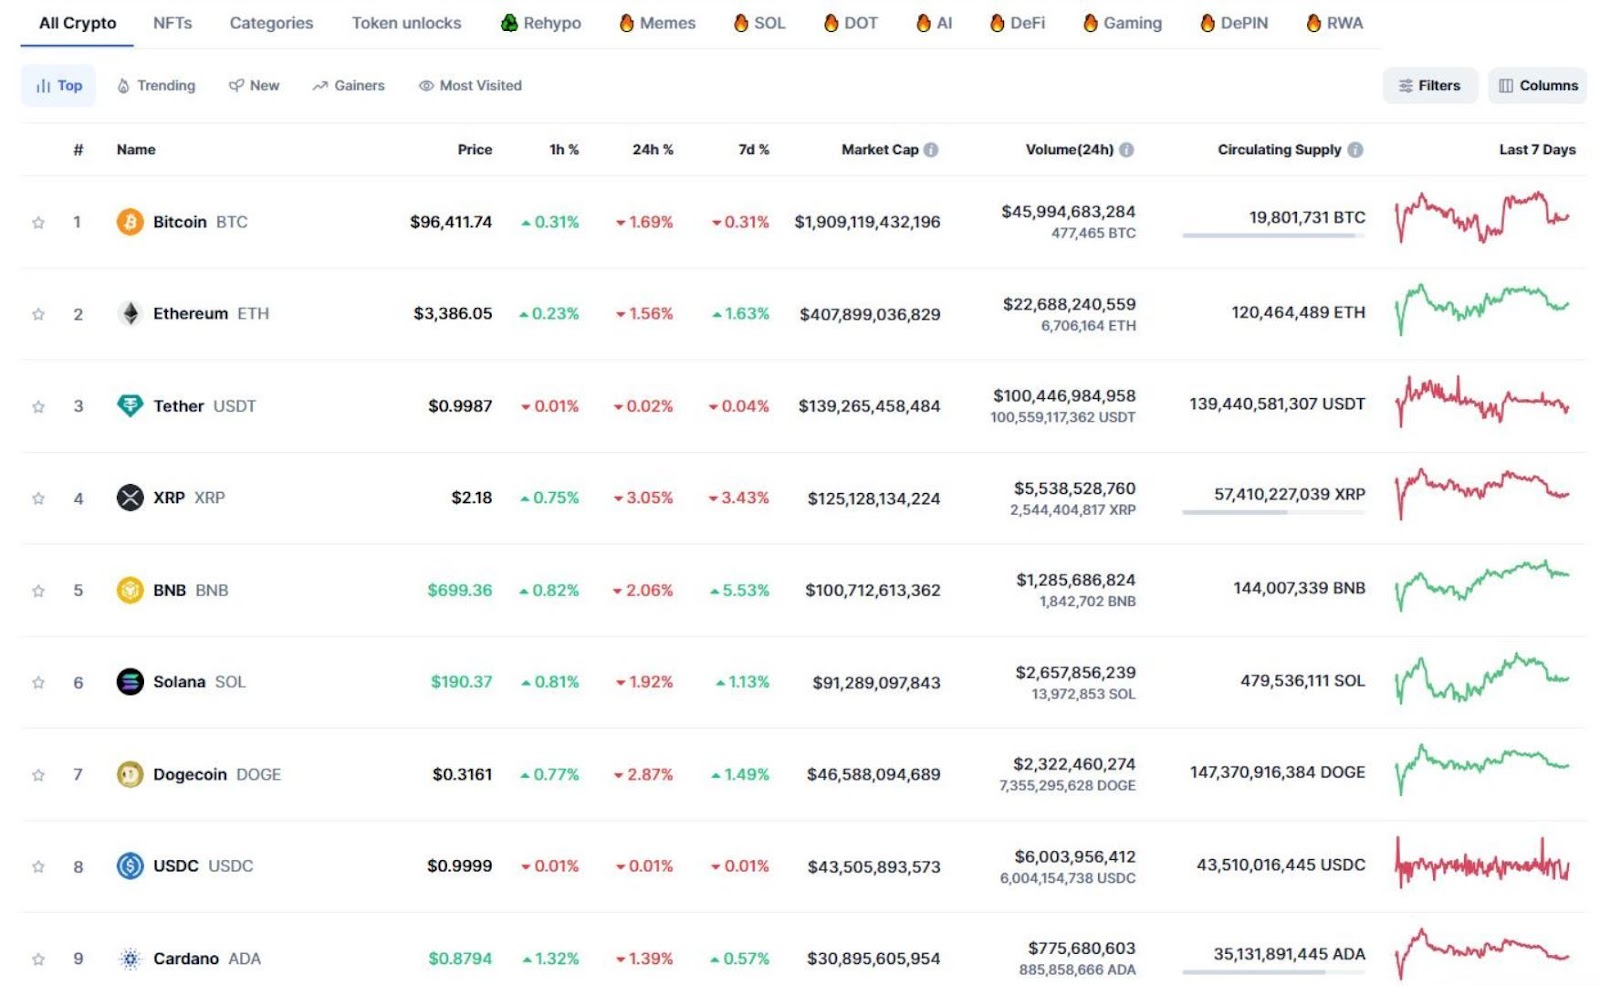Click Bitcoin circulating supply progress bar

pos(1273,236)
